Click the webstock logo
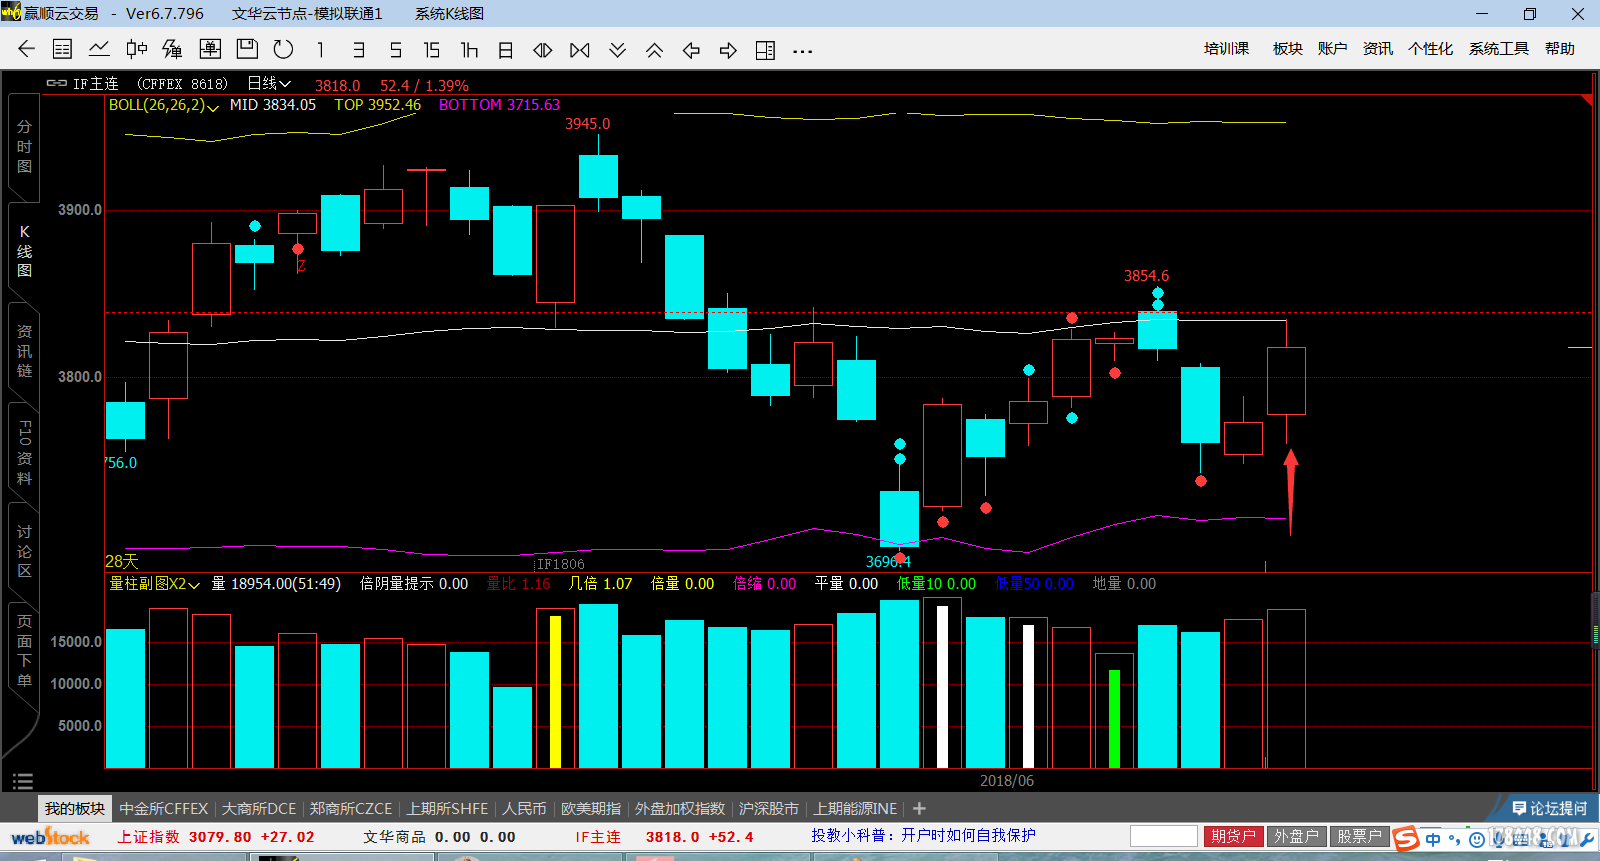Viewport: 1600px width, 861px height. [50, 837]
